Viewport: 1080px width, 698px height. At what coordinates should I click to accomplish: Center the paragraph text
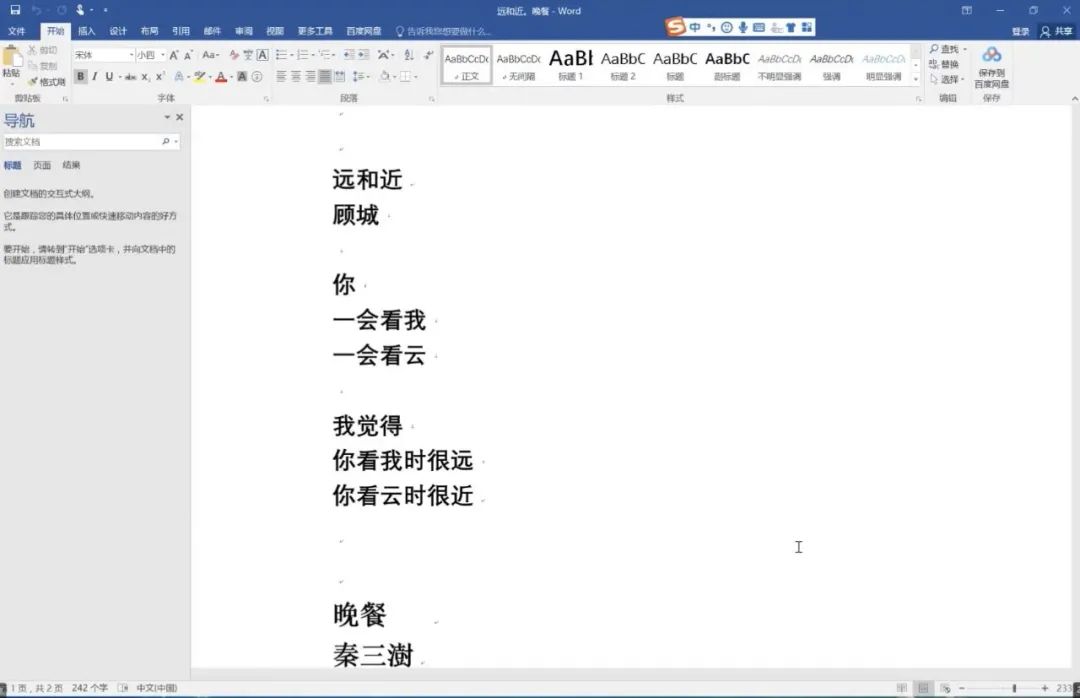pyautogui.click(x=295, y=76)
